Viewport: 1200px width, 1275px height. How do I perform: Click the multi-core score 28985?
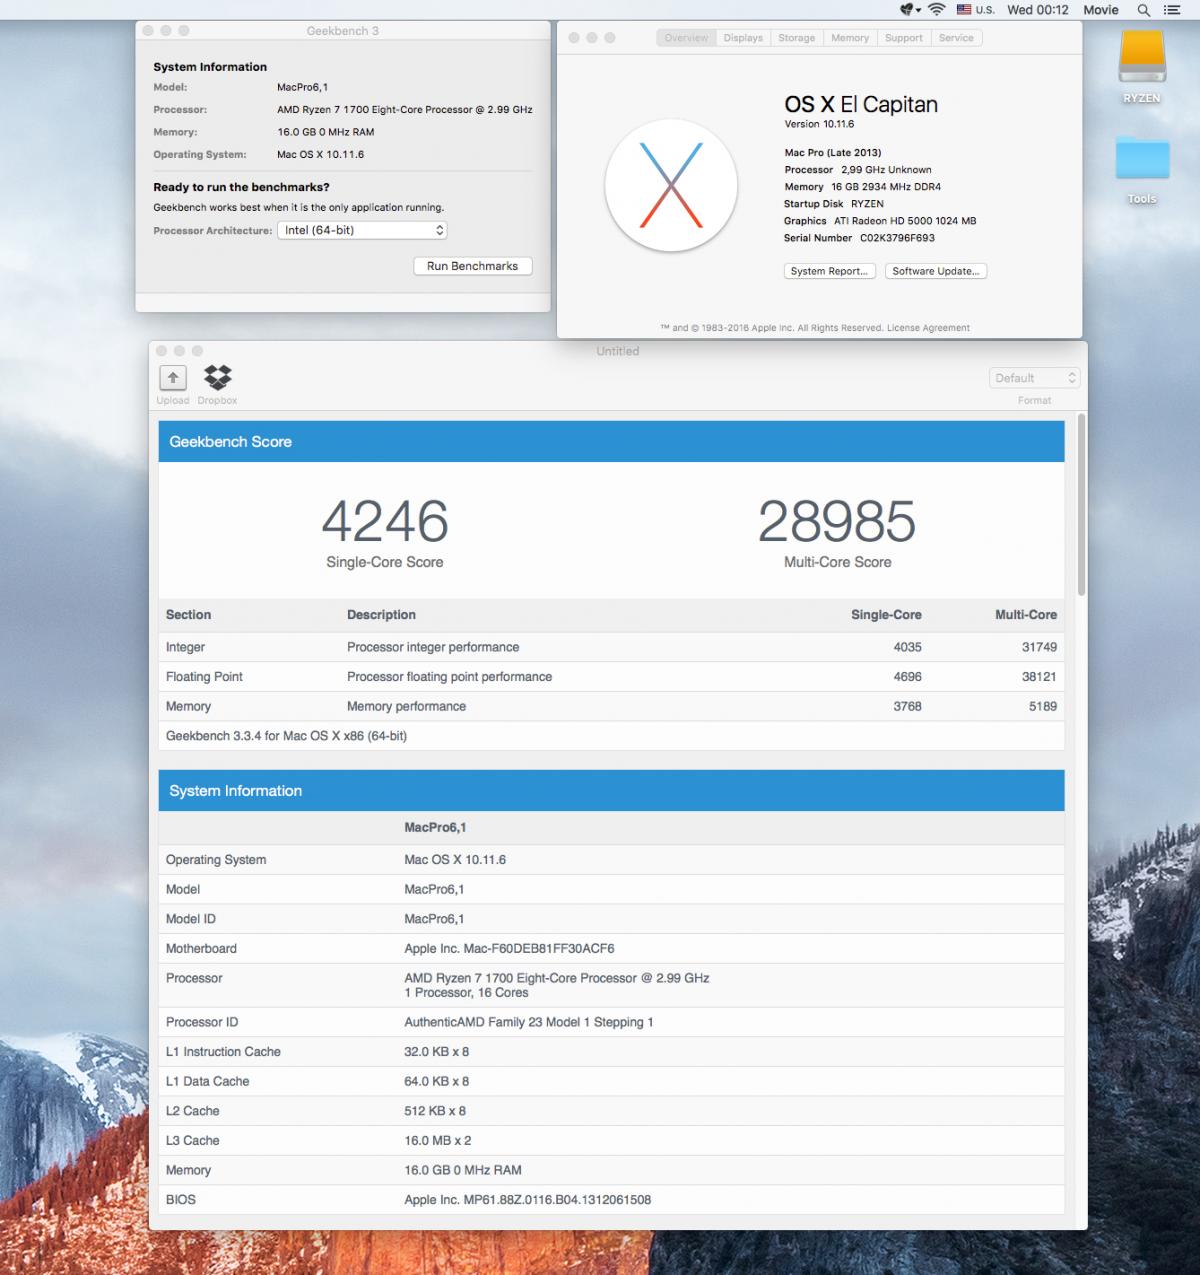coord(837,521)
